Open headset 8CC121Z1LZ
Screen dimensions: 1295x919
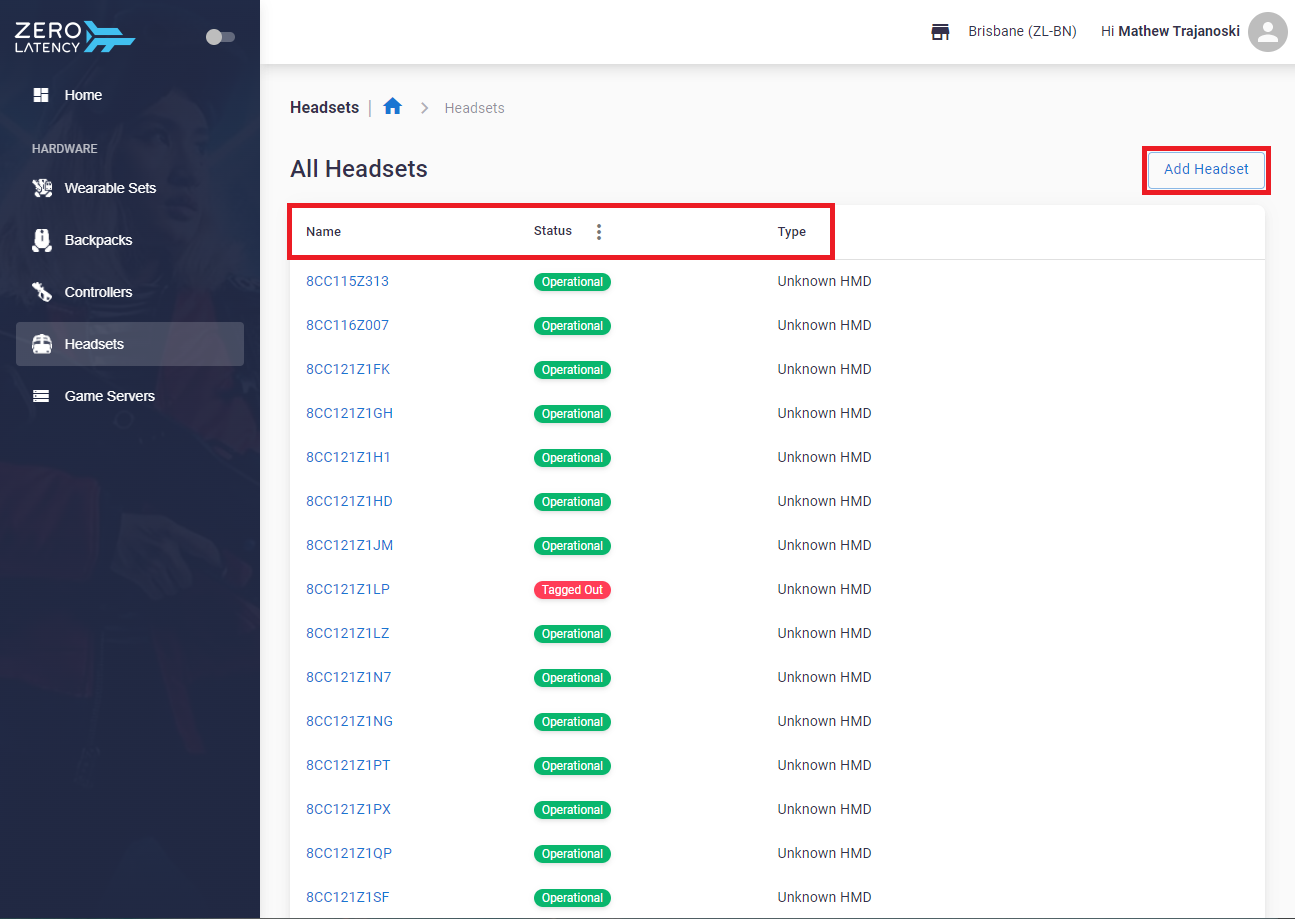348,633
